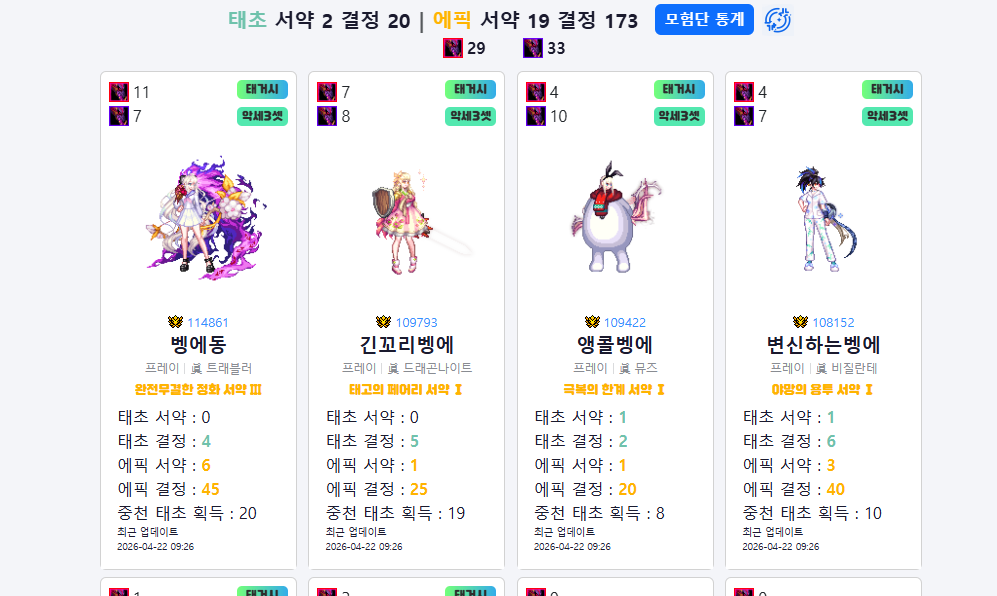Viewport: 997px width, 596px height.
Task: Click 태거시 badge on 벵에동 card
Action: coord(263,90)
